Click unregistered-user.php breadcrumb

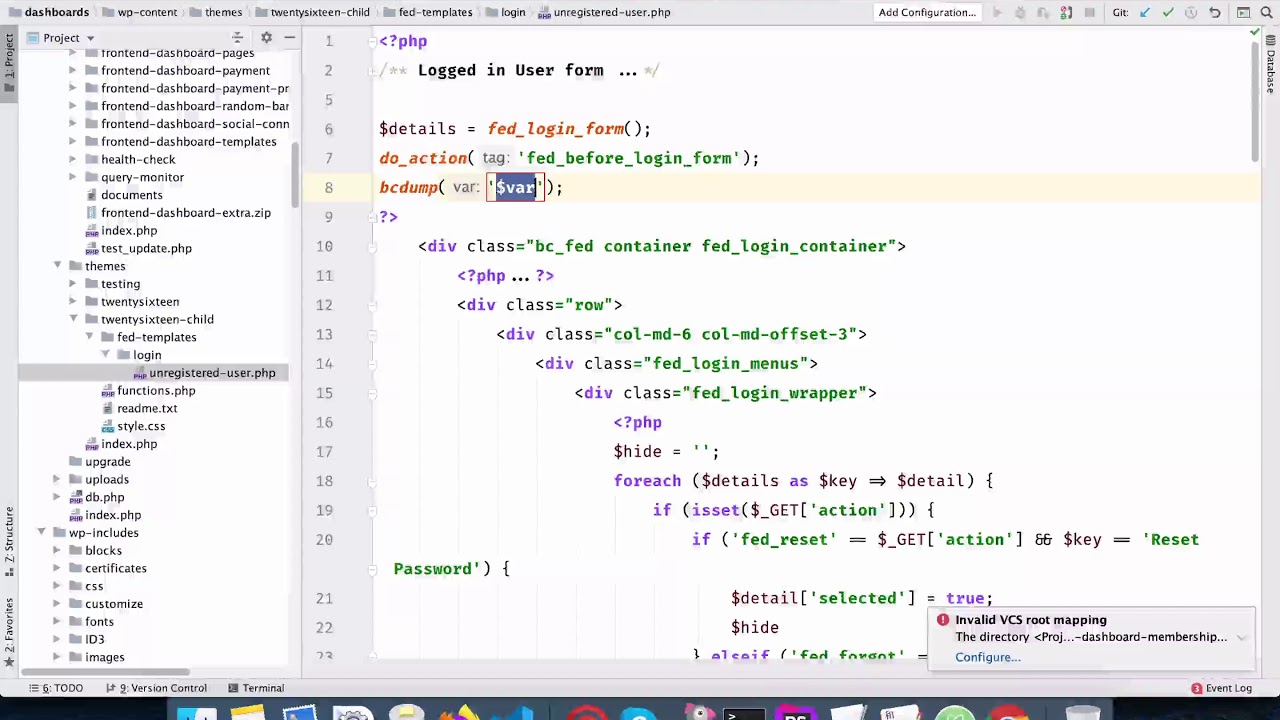(x=604, y=12)
